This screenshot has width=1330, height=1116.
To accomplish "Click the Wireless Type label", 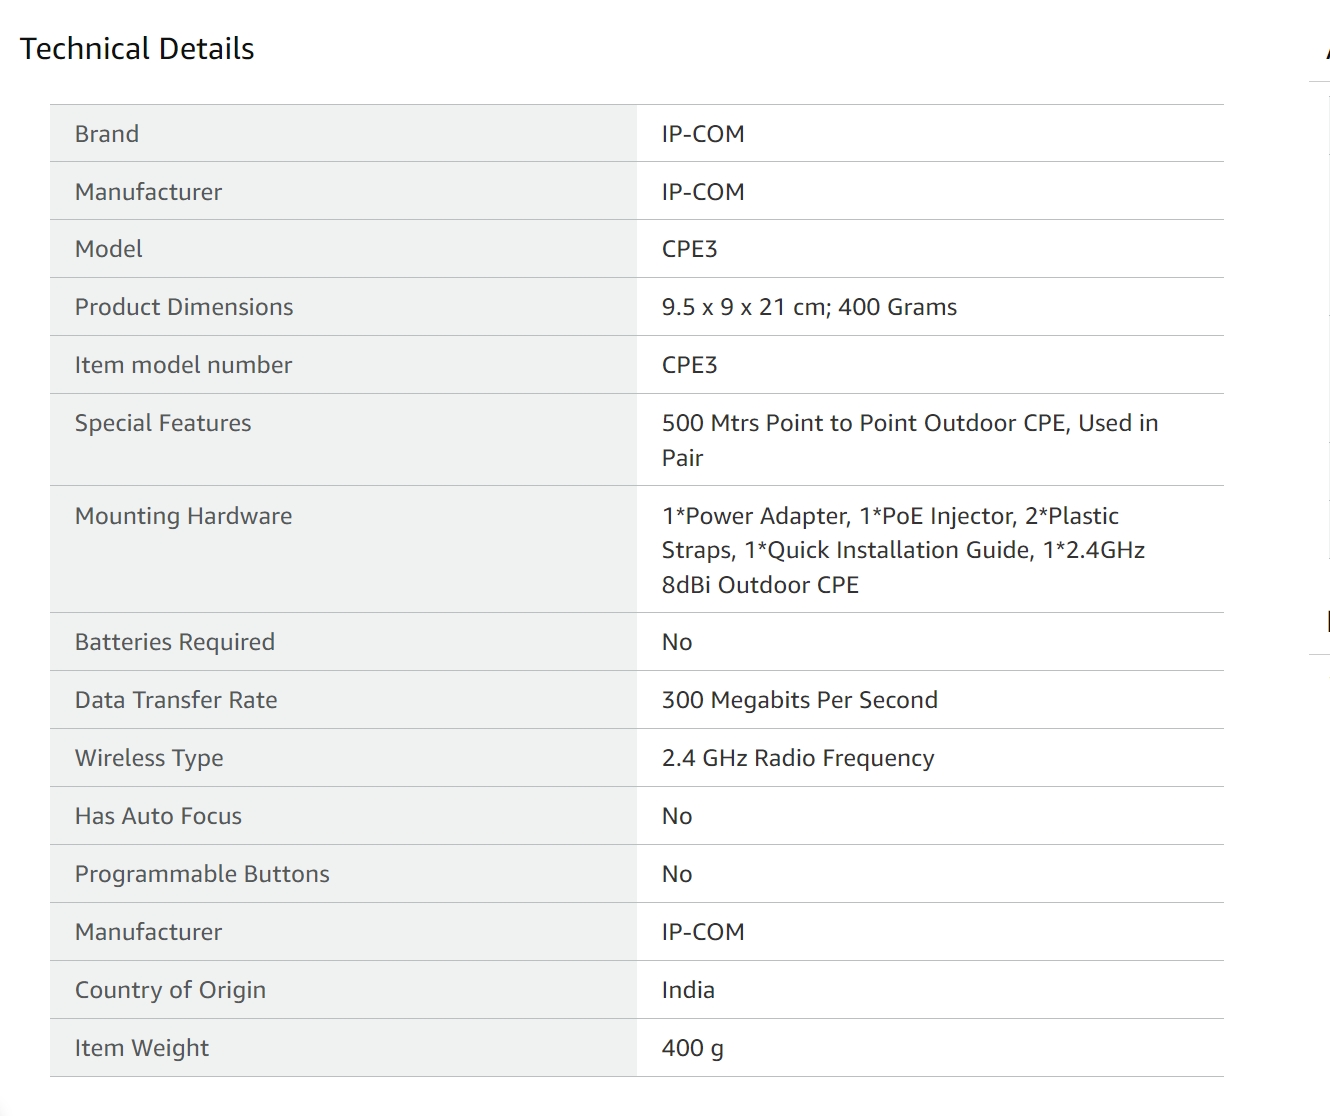I will coord(149,758).
